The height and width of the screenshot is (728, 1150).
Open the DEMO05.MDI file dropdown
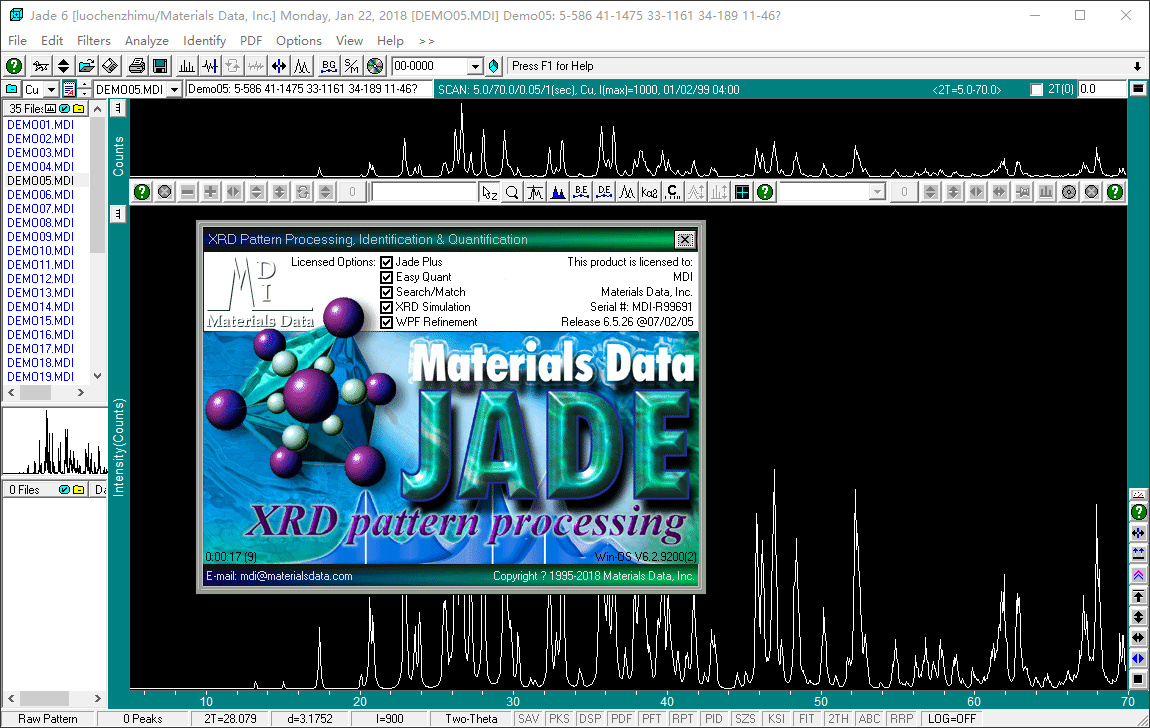click(175, 89)
